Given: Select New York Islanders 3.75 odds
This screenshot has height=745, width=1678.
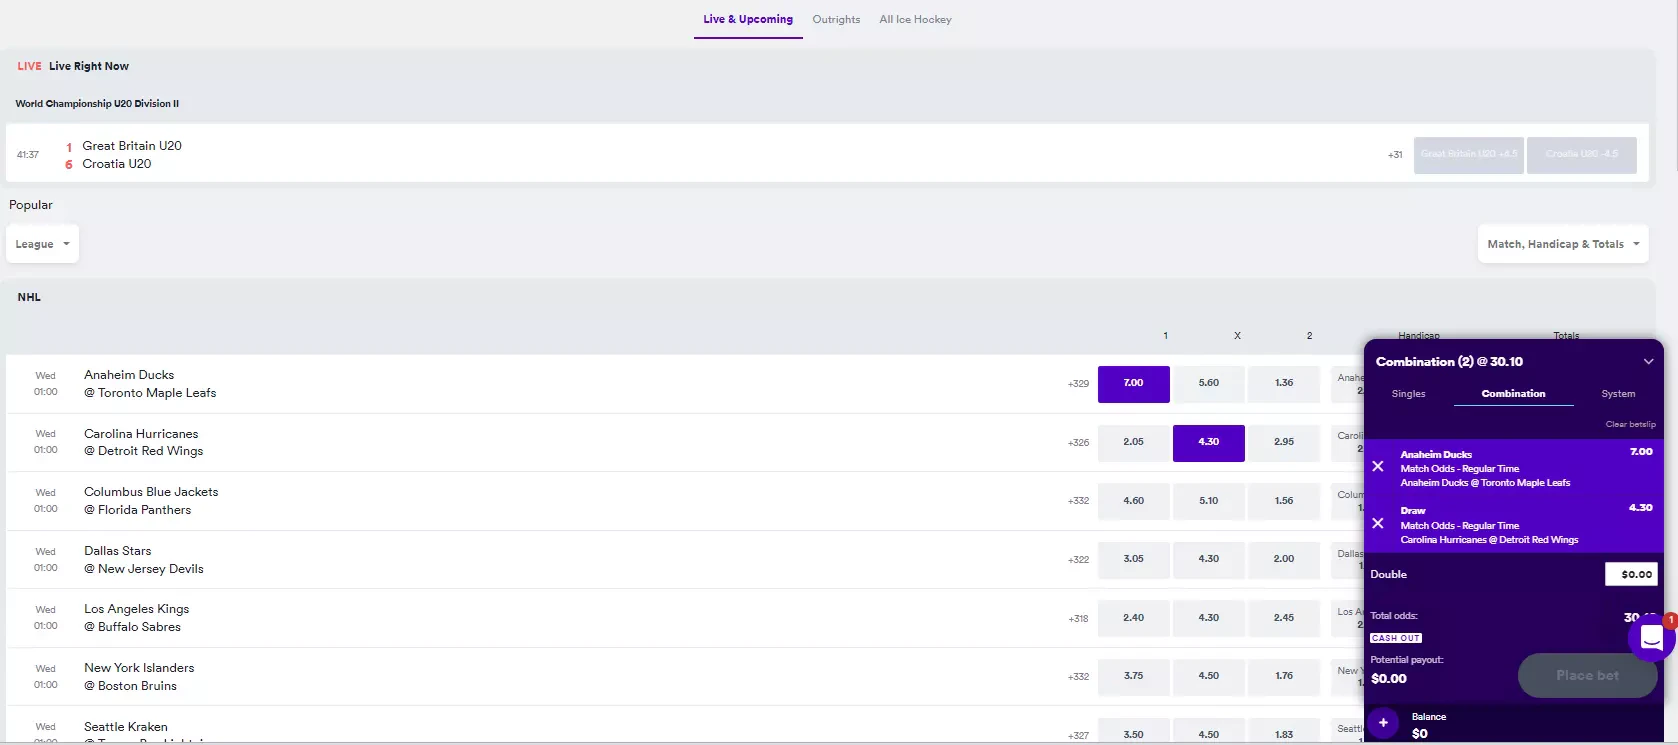Looking at the screenshot, I should 1133,677.
